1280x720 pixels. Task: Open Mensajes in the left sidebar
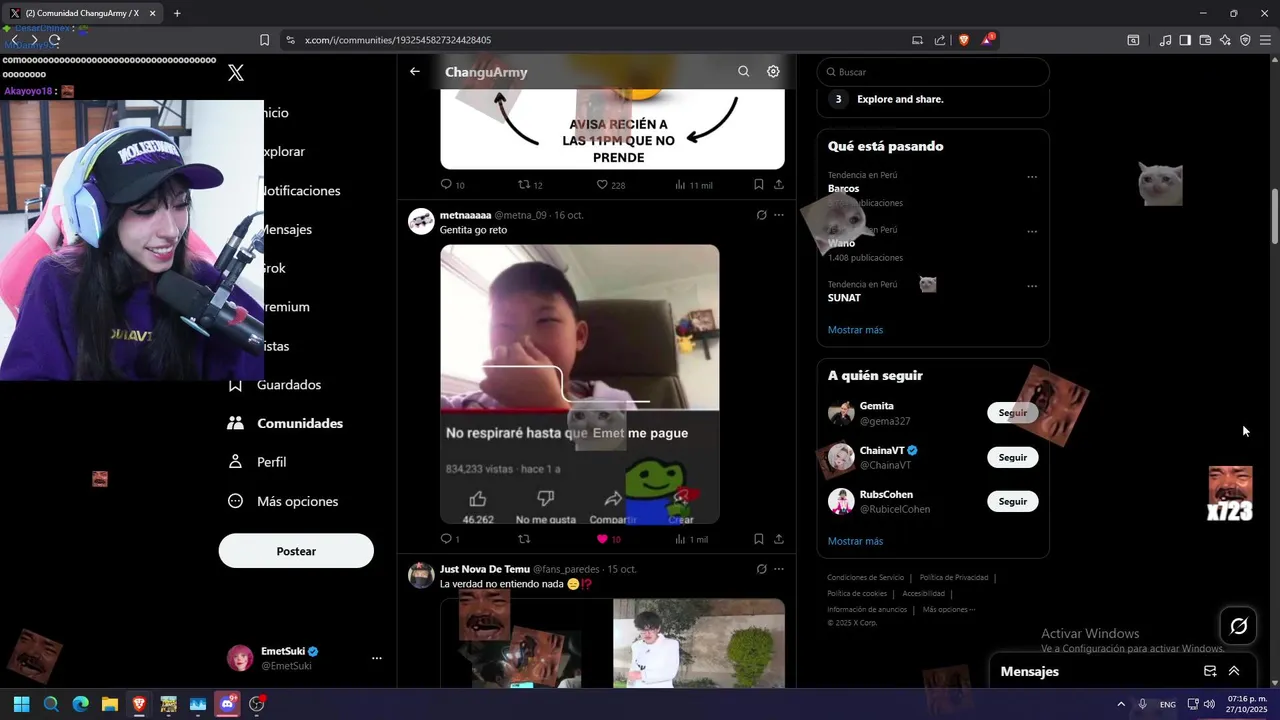(287, 229)
